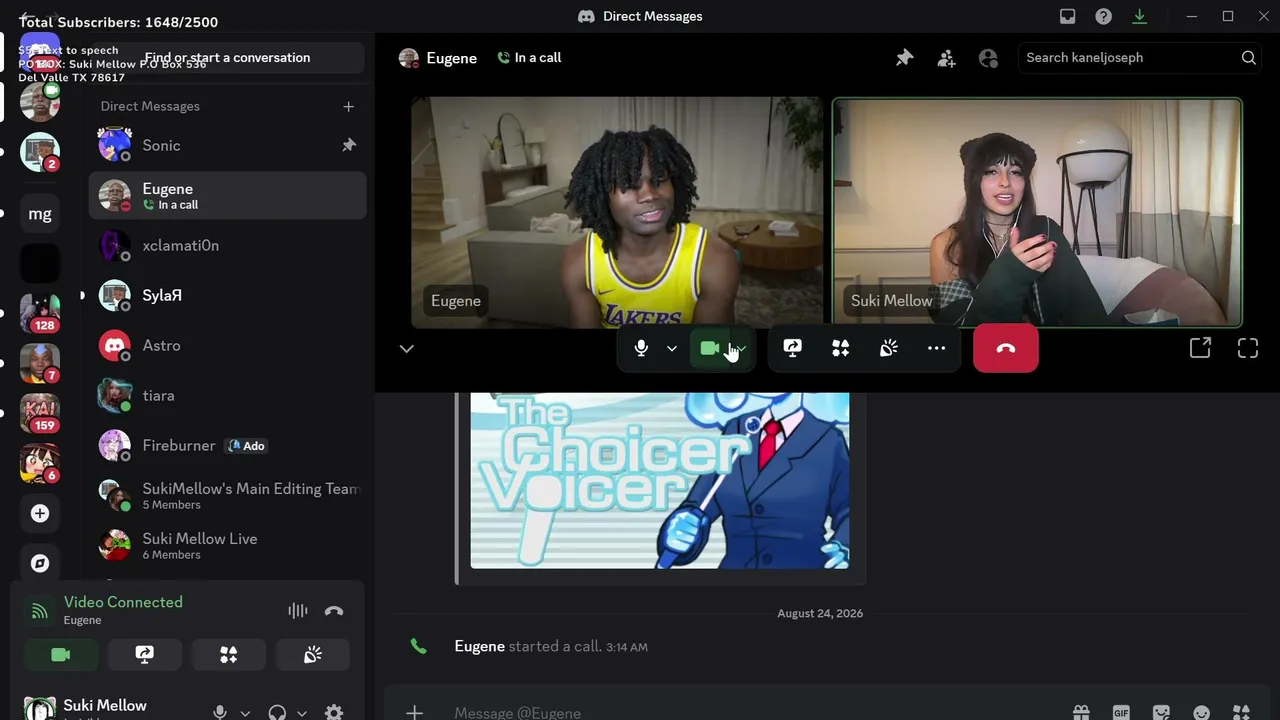Open output device dropdown in user panel

(302, 713)
